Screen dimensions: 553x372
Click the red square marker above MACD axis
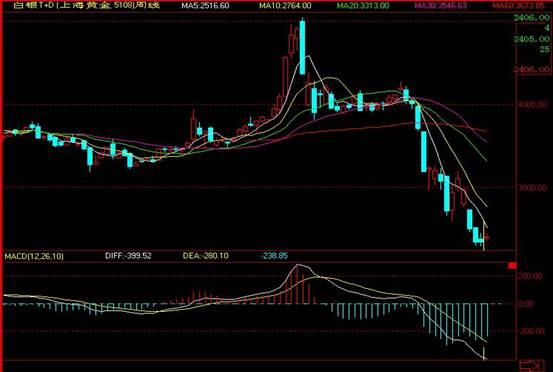coord(512,265)
